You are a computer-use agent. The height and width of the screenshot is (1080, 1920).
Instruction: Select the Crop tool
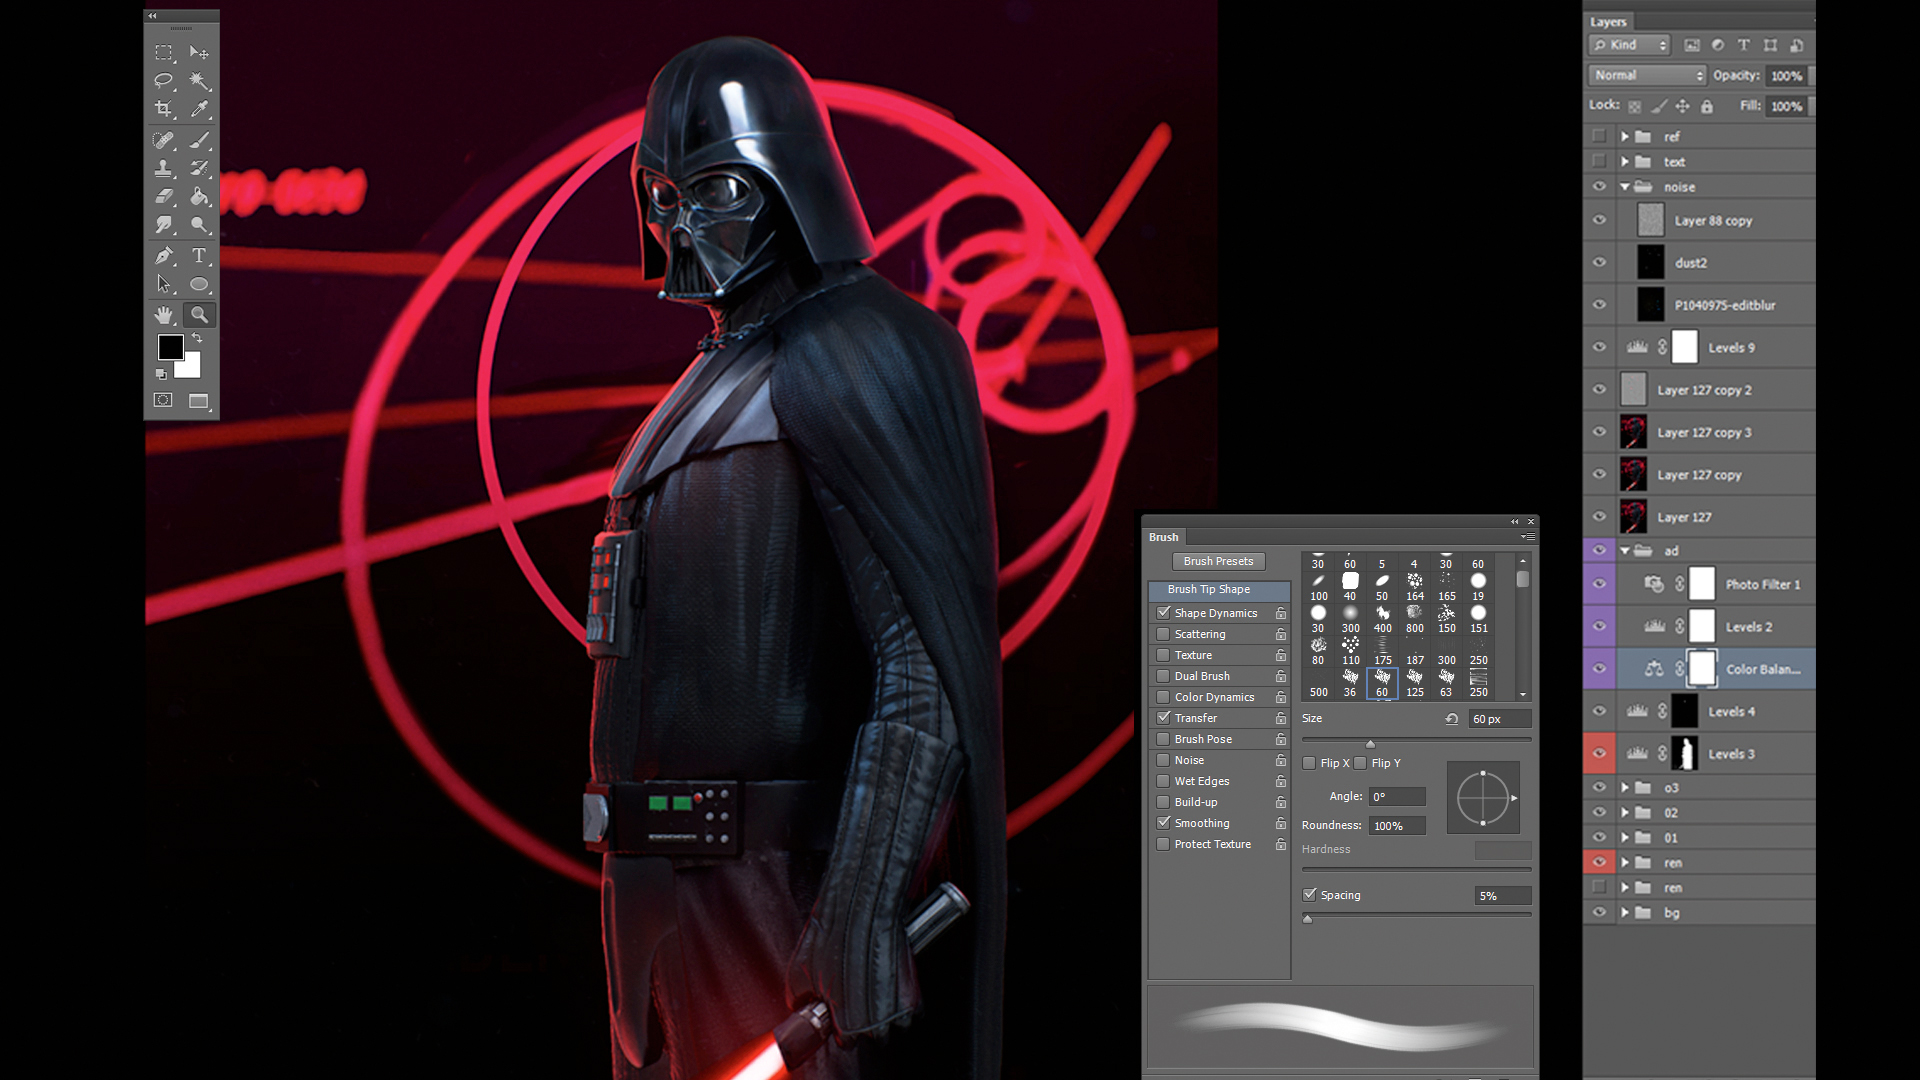point(164,108)
